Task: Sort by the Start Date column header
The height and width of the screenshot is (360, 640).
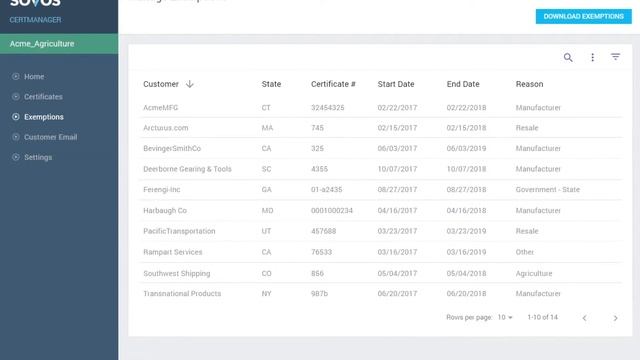Action: click(x=396, y=84)
